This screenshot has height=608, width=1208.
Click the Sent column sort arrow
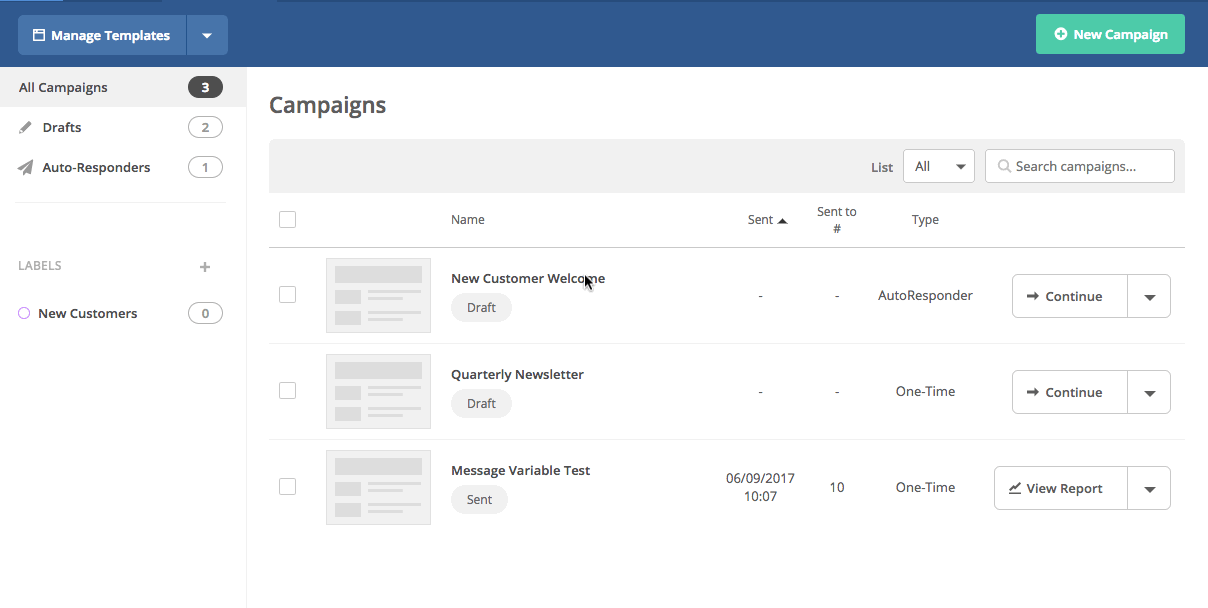pos(782,221)
